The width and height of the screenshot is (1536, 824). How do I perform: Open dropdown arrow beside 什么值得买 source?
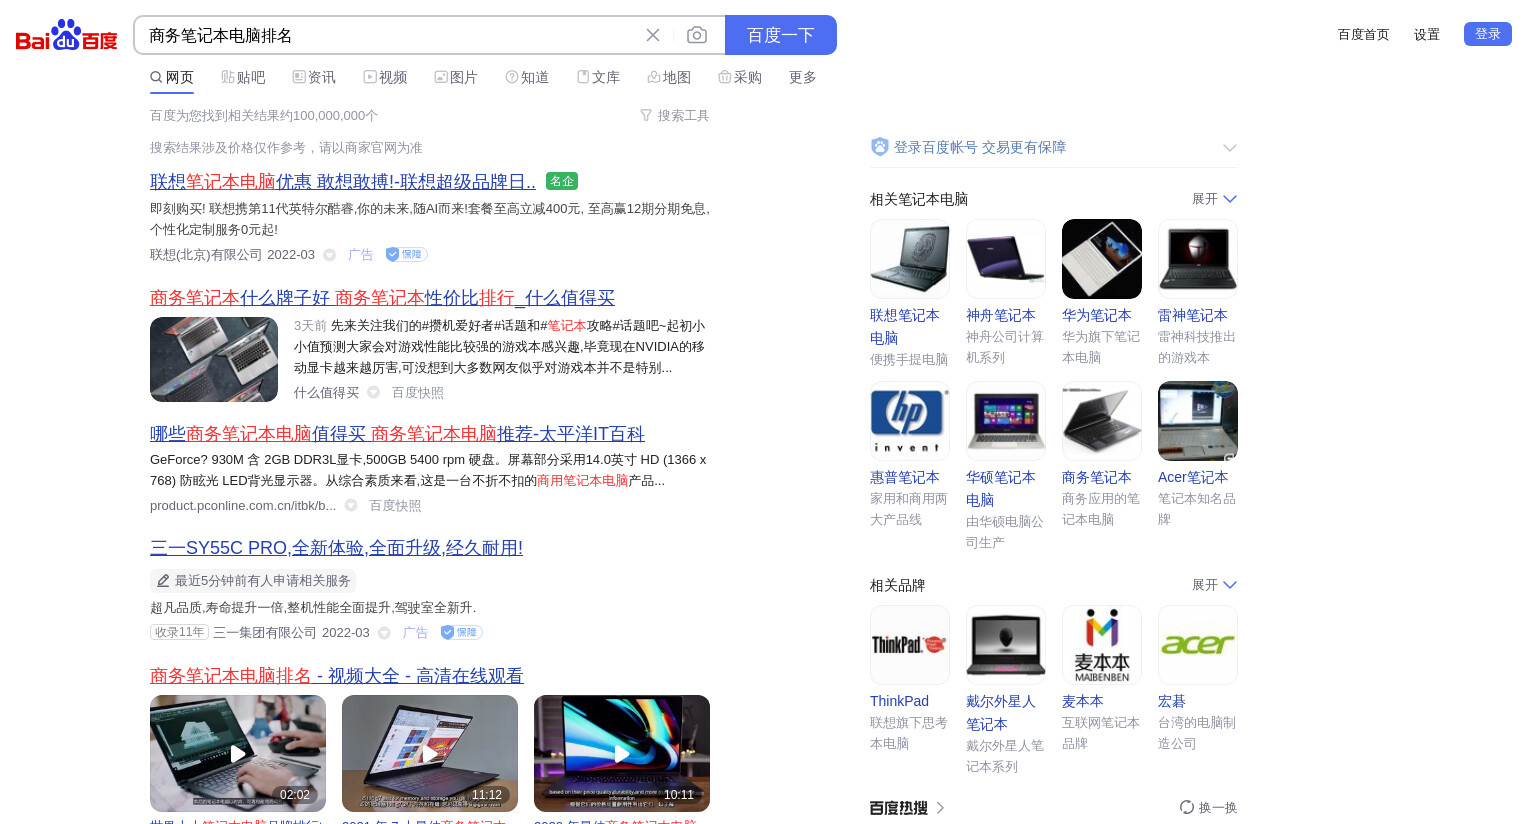click(373, 393)
